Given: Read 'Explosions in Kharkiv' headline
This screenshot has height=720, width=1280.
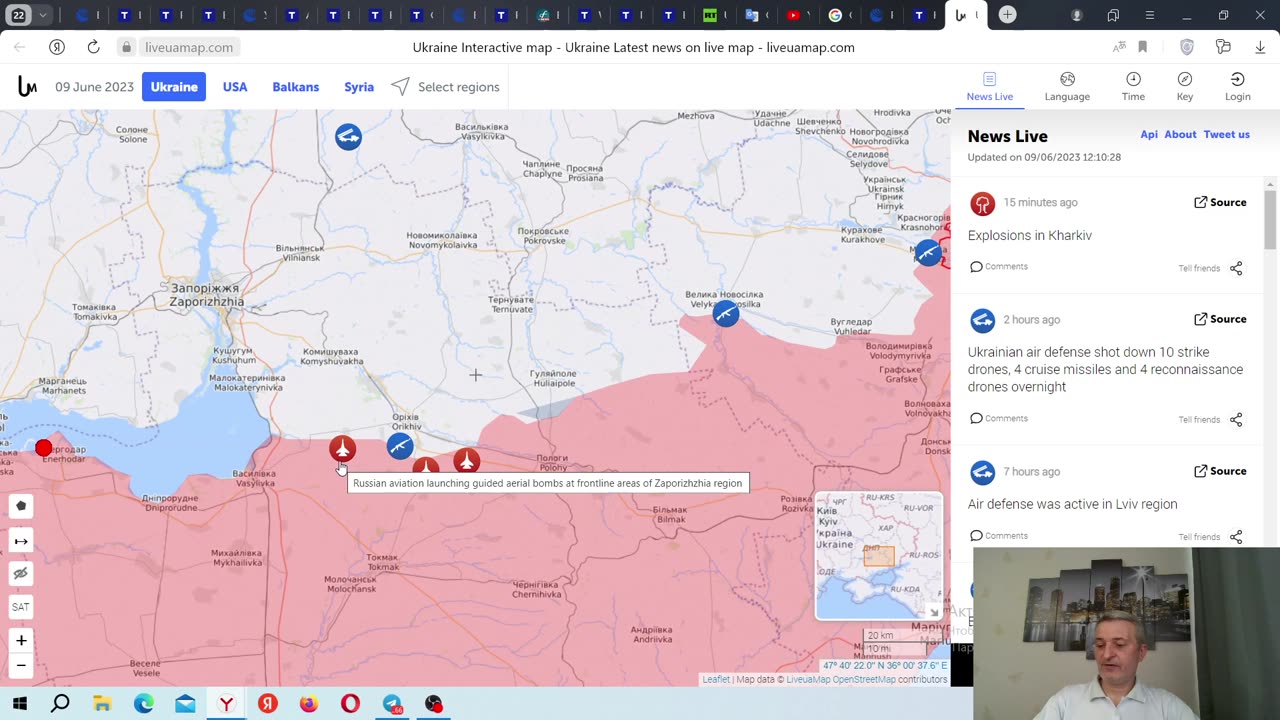Looking at the screenshot, I should (x=1030, y=236).
